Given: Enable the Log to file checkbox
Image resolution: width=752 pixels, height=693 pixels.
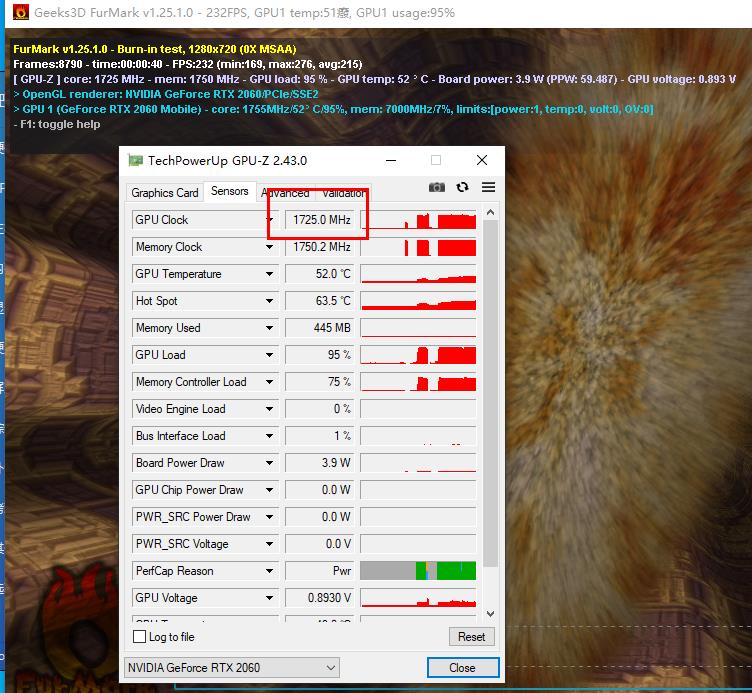Looking at the screenshot, I should [x=139, y=636].
